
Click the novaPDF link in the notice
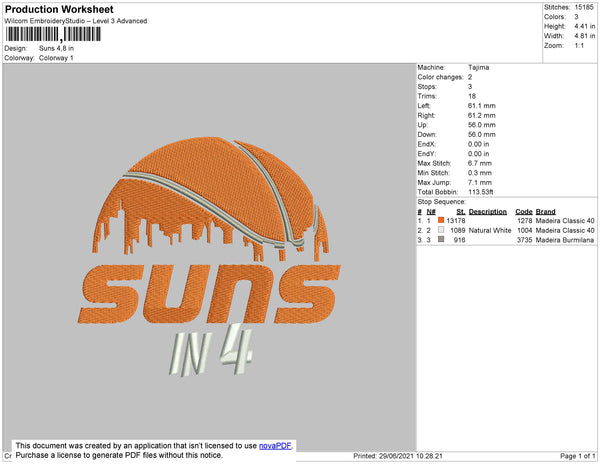(275, 446)
